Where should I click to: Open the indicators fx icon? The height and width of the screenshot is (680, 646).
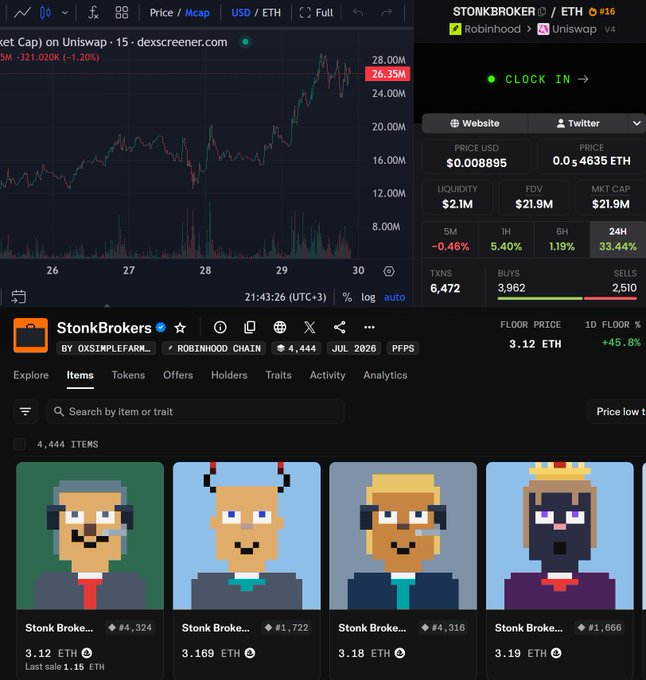[x=93, y=13]
